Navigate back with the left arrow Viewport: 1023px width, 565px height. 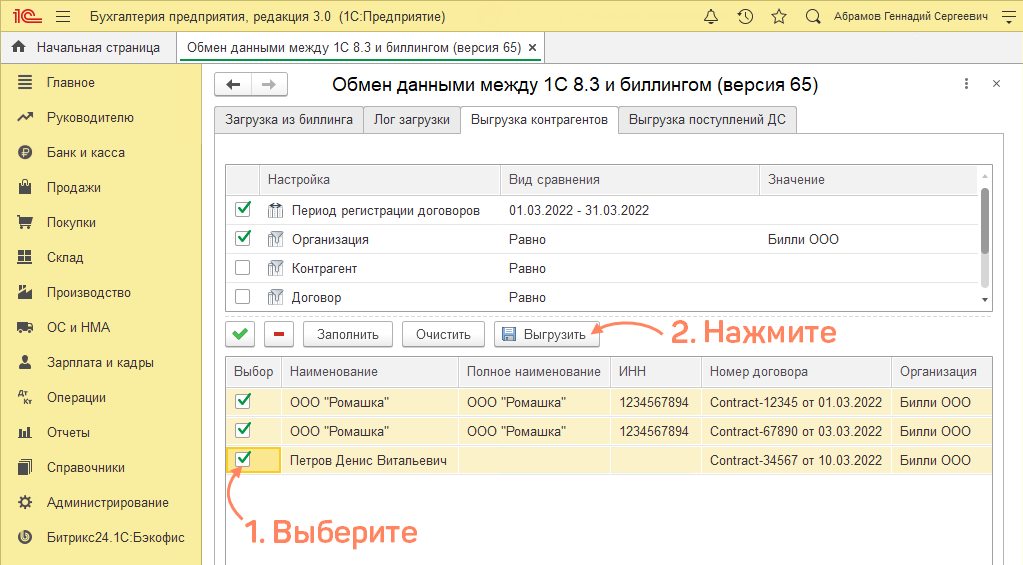(x=233, y=84)
